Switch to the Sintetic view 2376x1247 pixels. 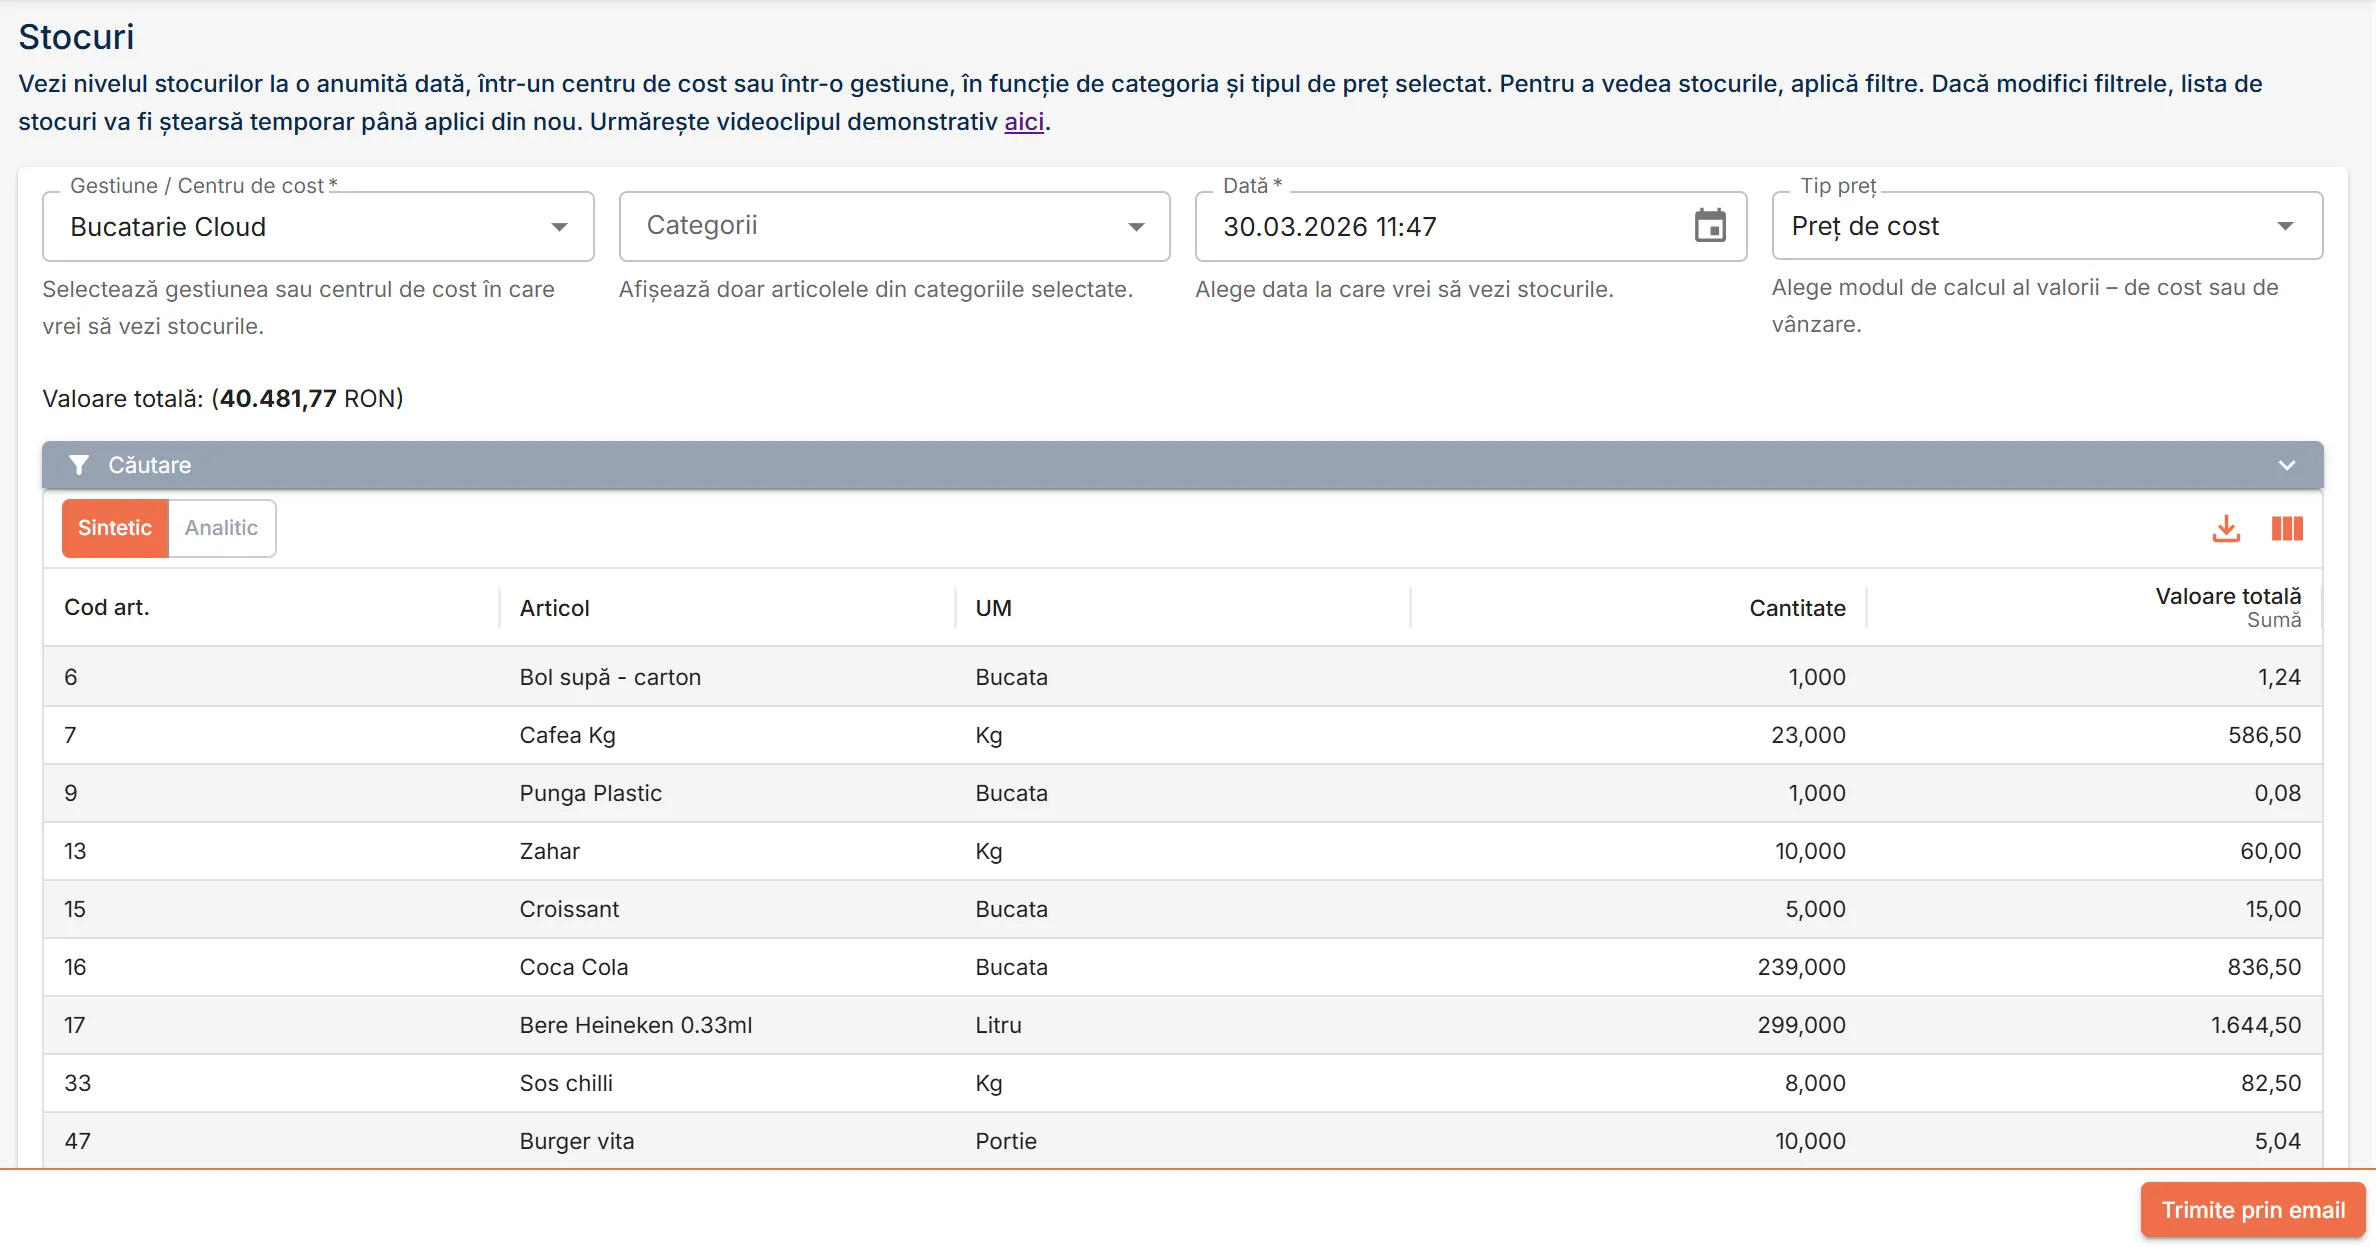pos(115,528)
